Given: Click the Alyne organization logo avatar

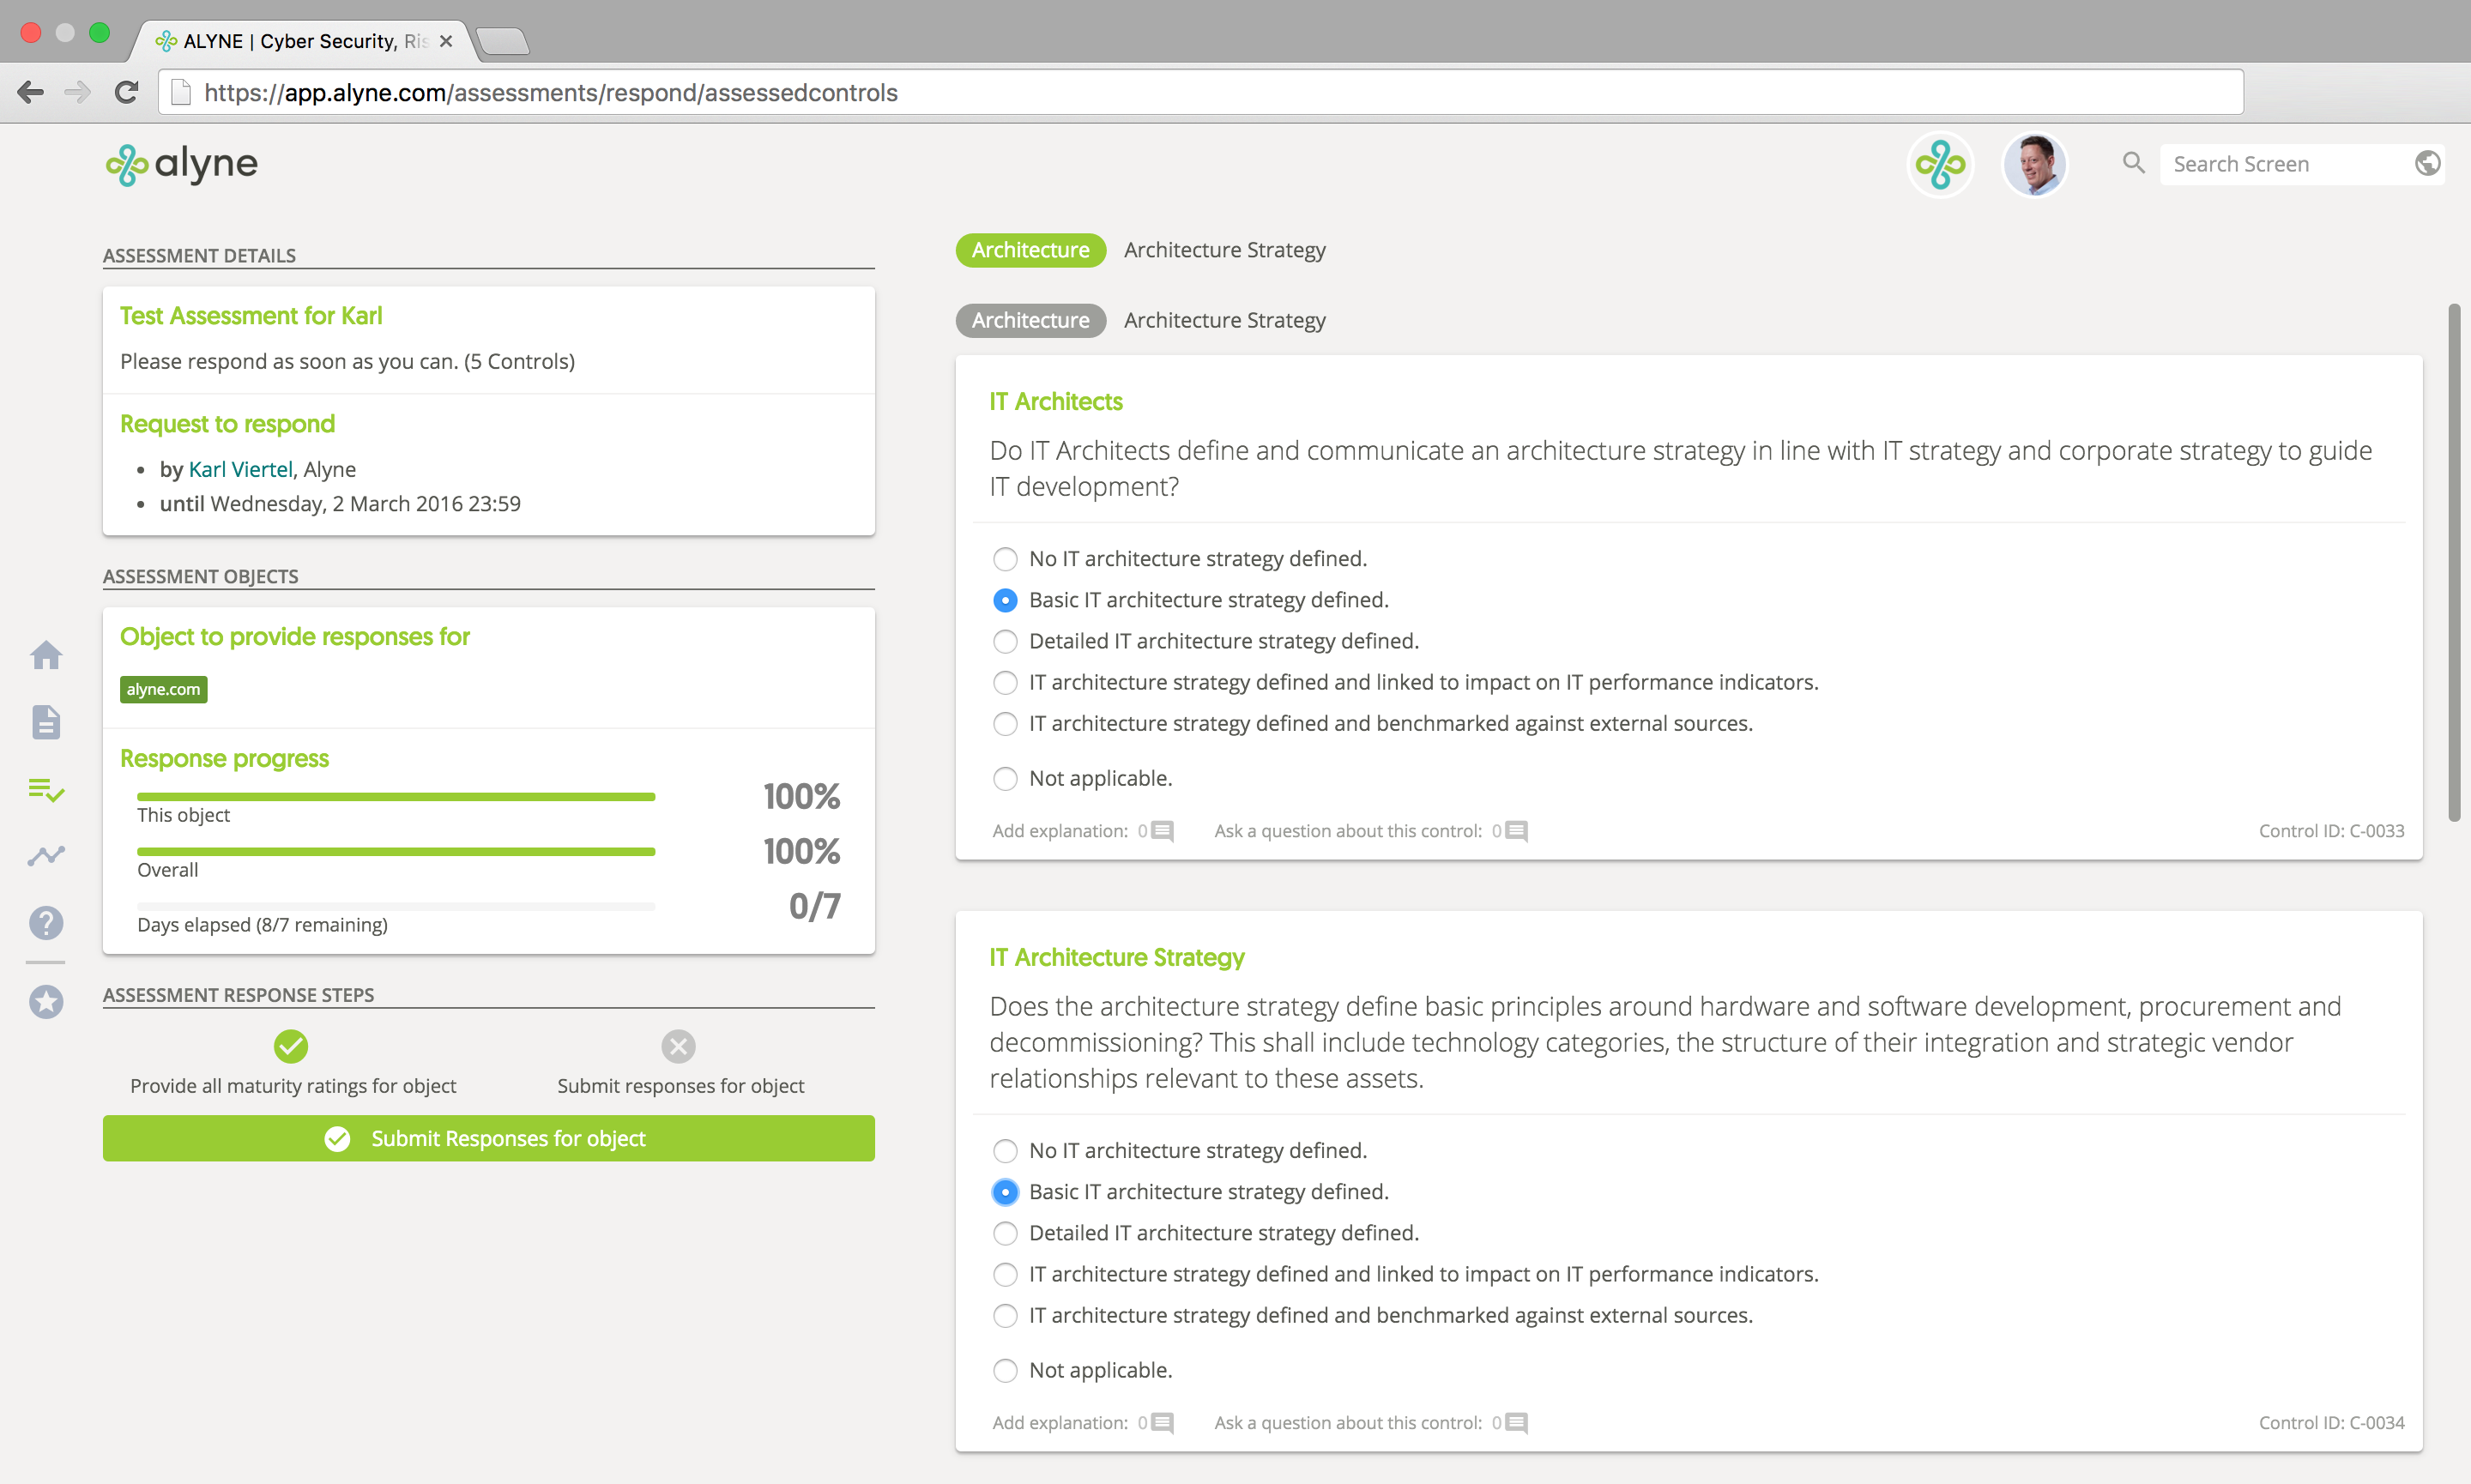Looking at the screenshot, I should [x=1940, y=164].
